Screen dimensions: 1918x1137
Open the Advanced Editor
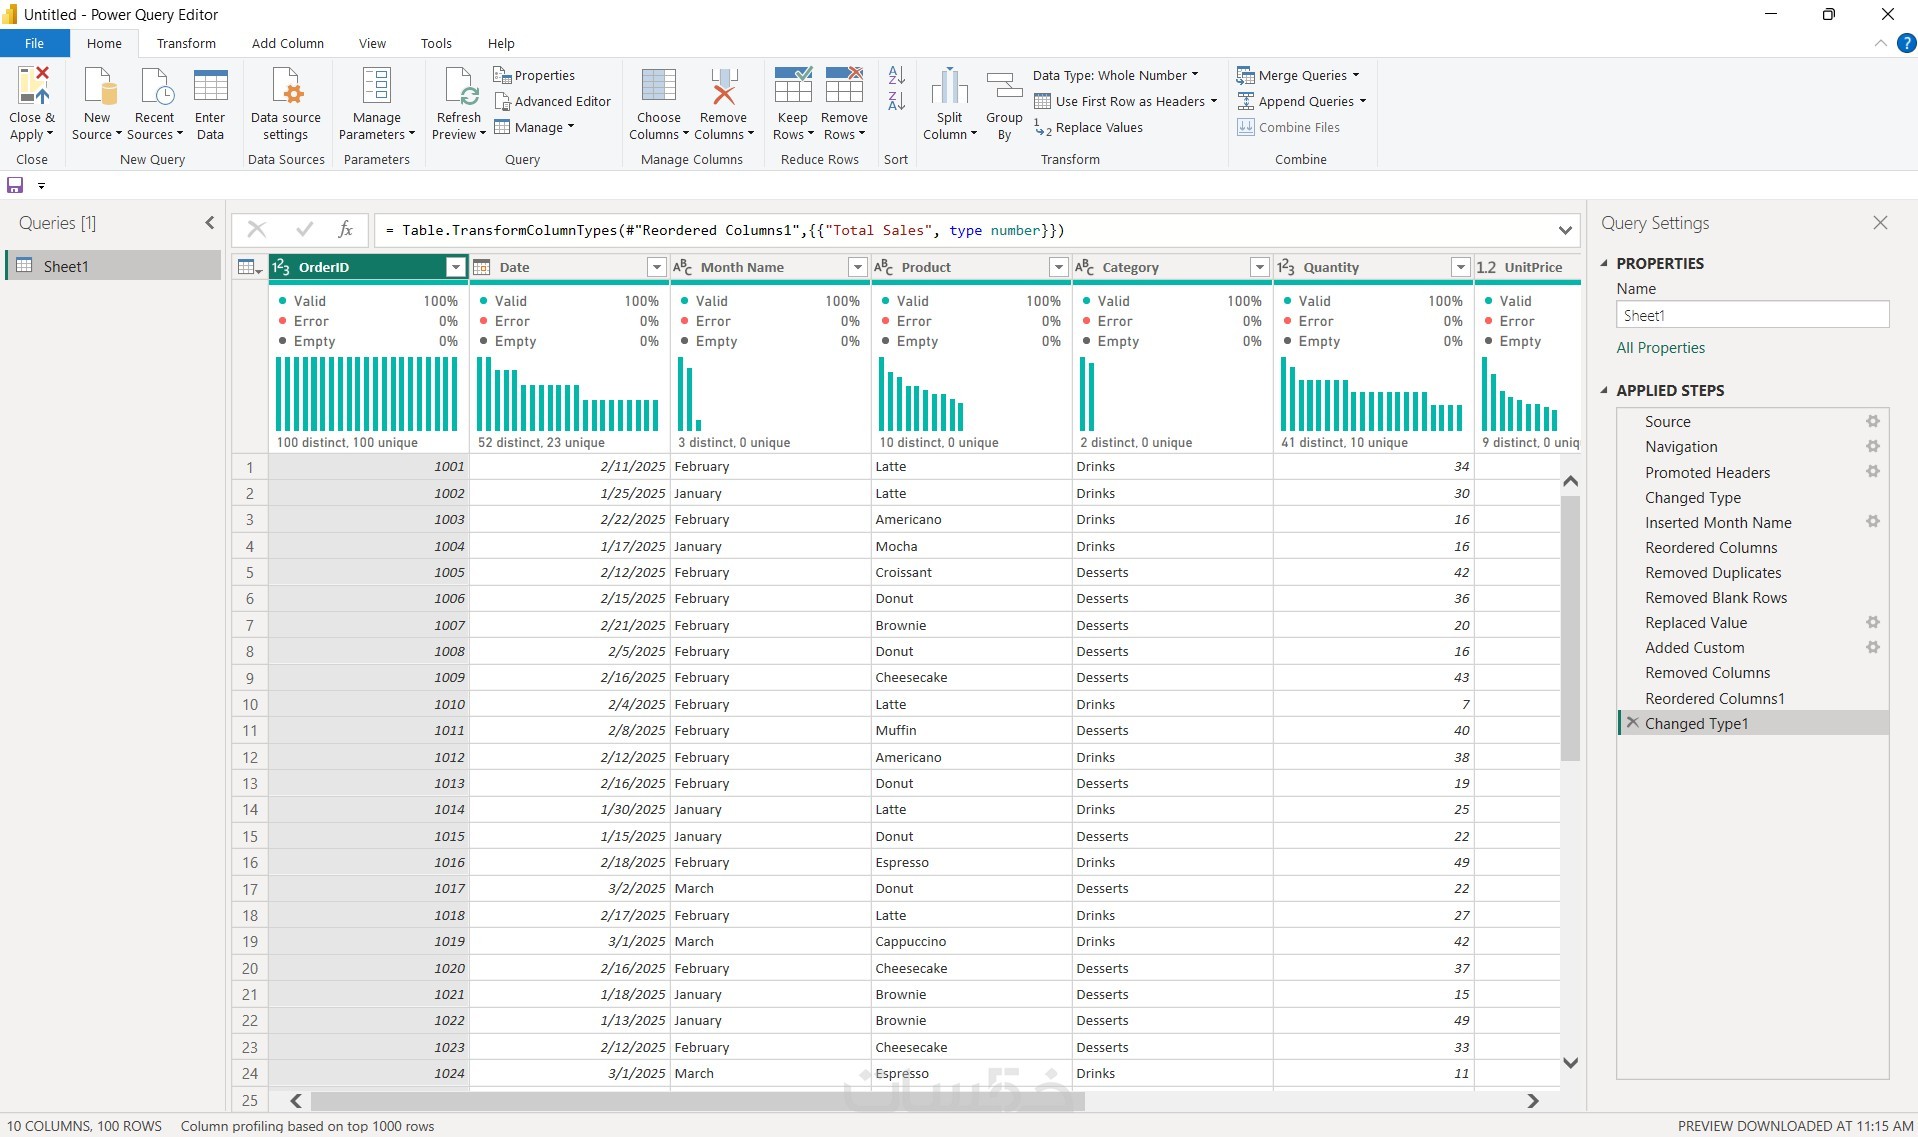click(x=552, y=101)
